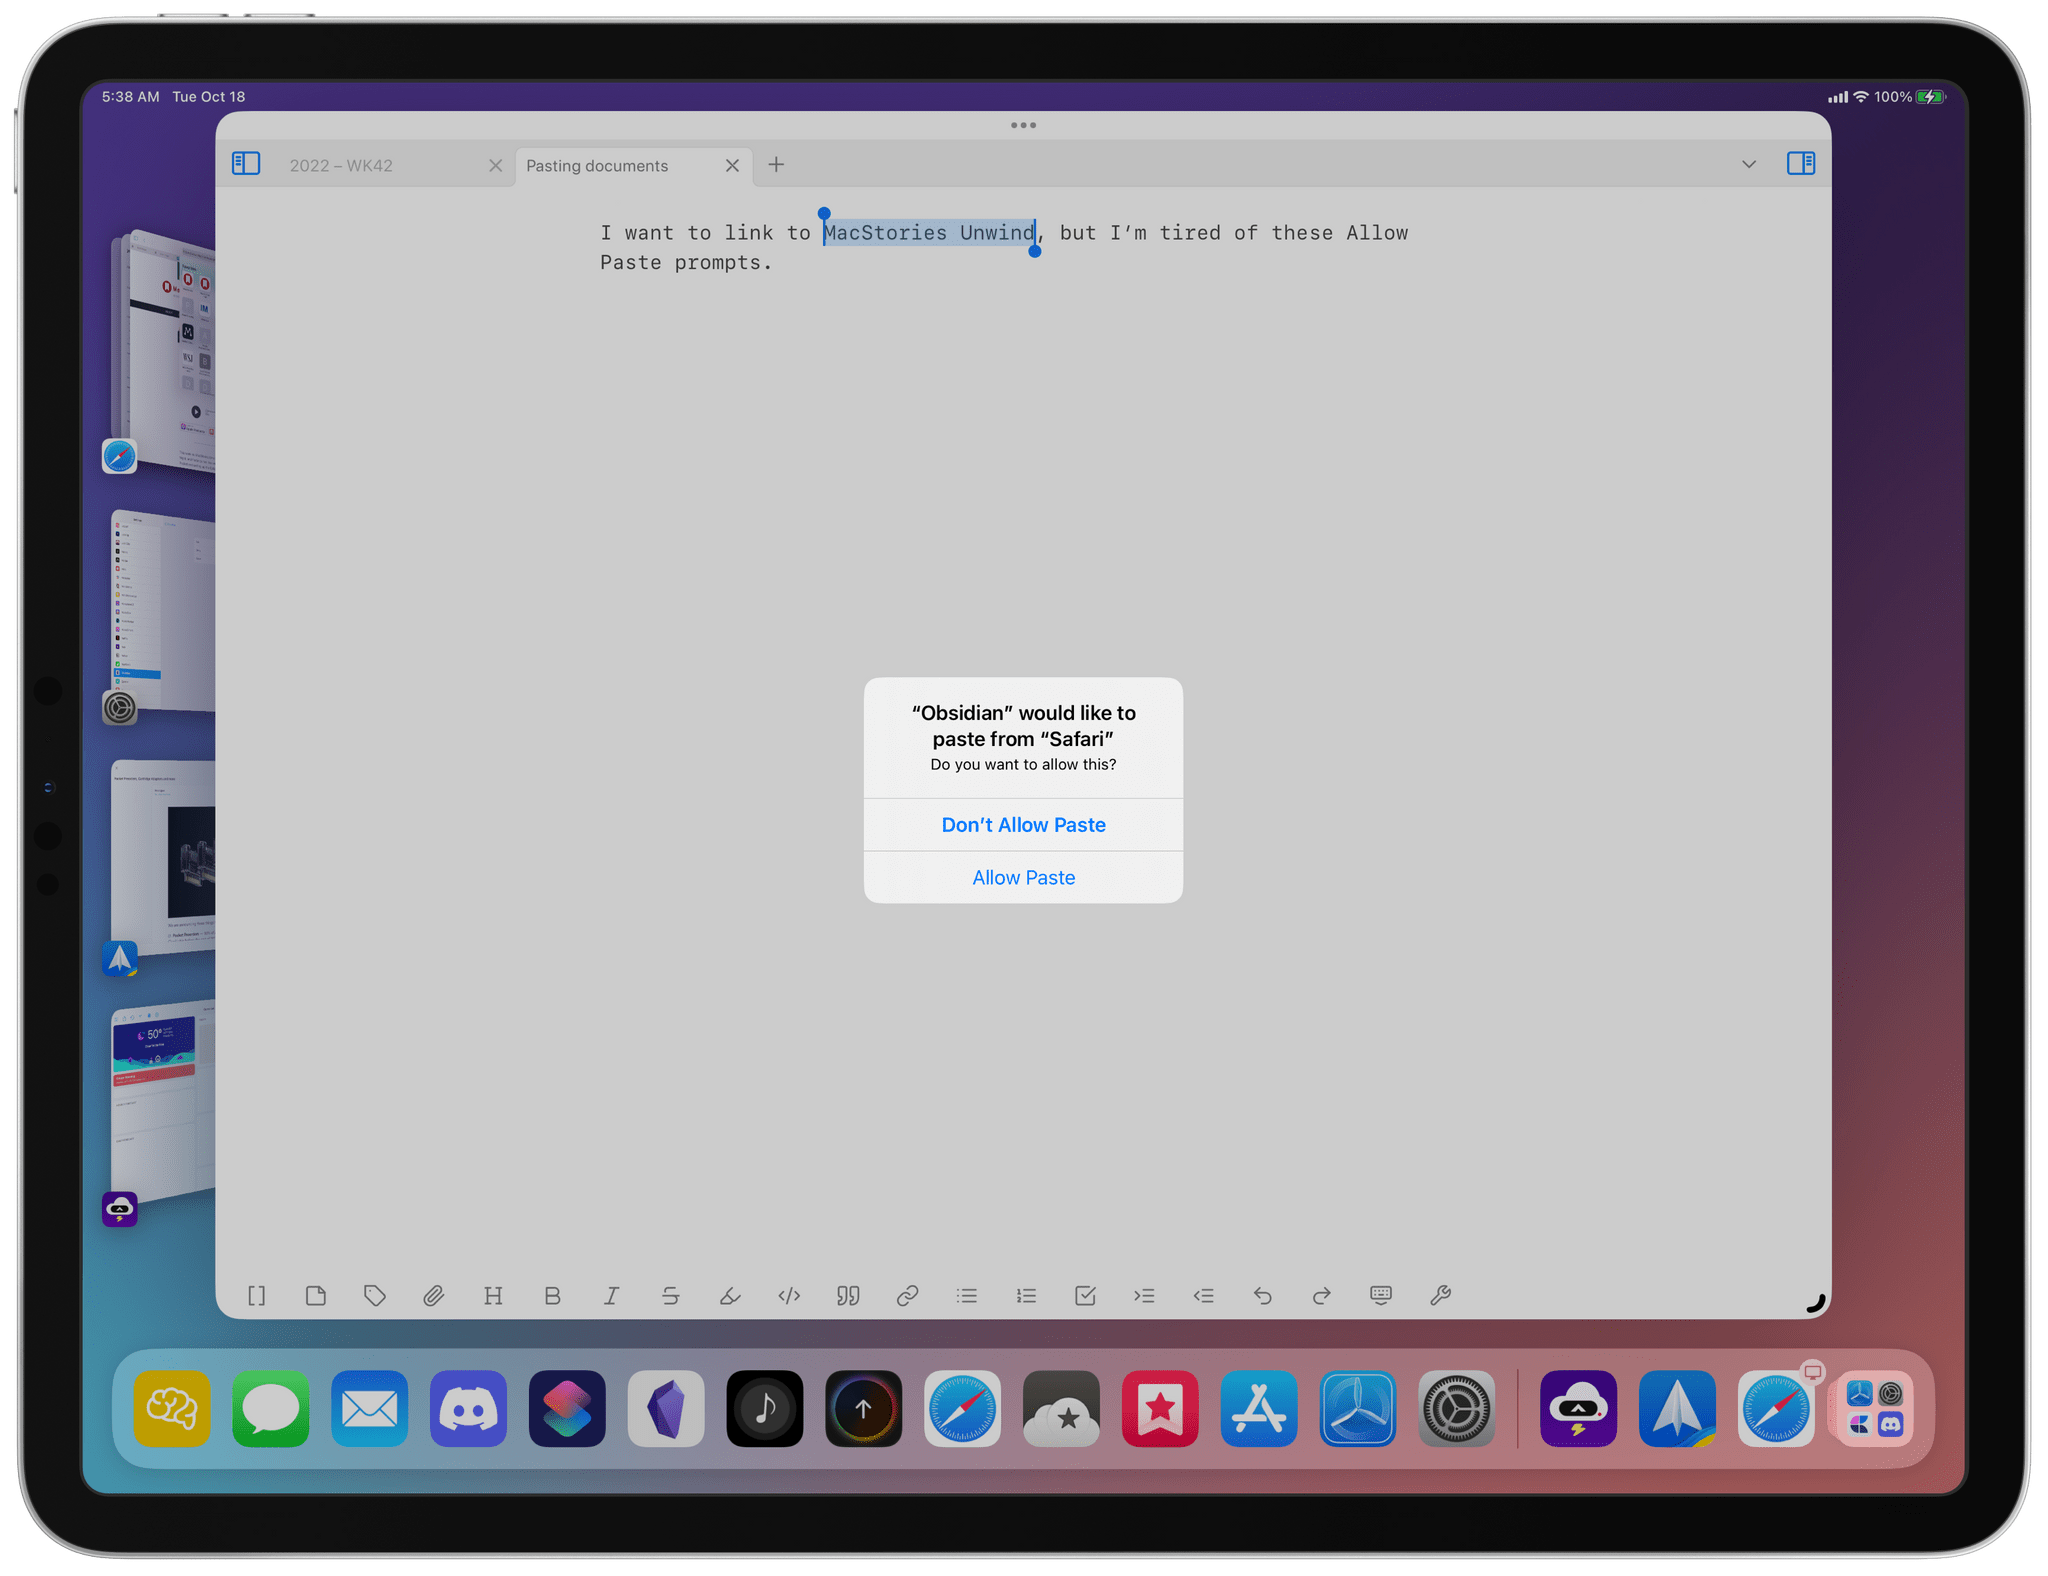Viewport: 2048px width, 1576px height.
Task: Open Reeder cloud star app in dock
Action: [x=1061, y=1409]
